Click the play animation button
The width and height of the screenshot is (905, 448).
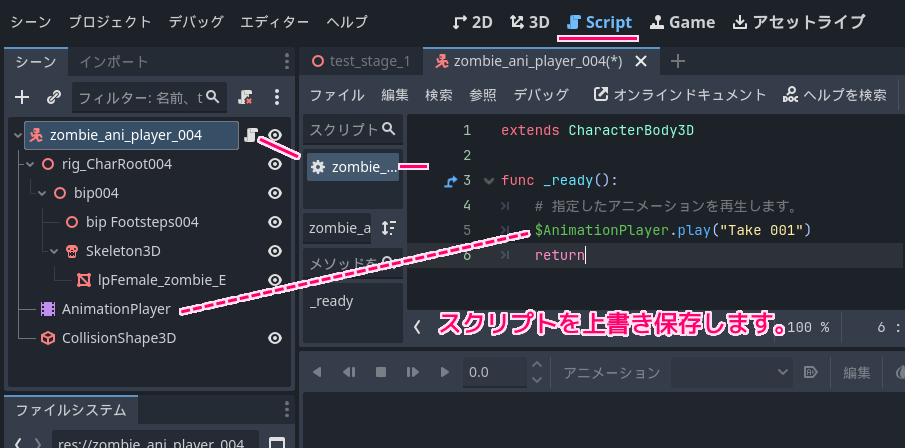pyautogui.click(x=445, y=372)
